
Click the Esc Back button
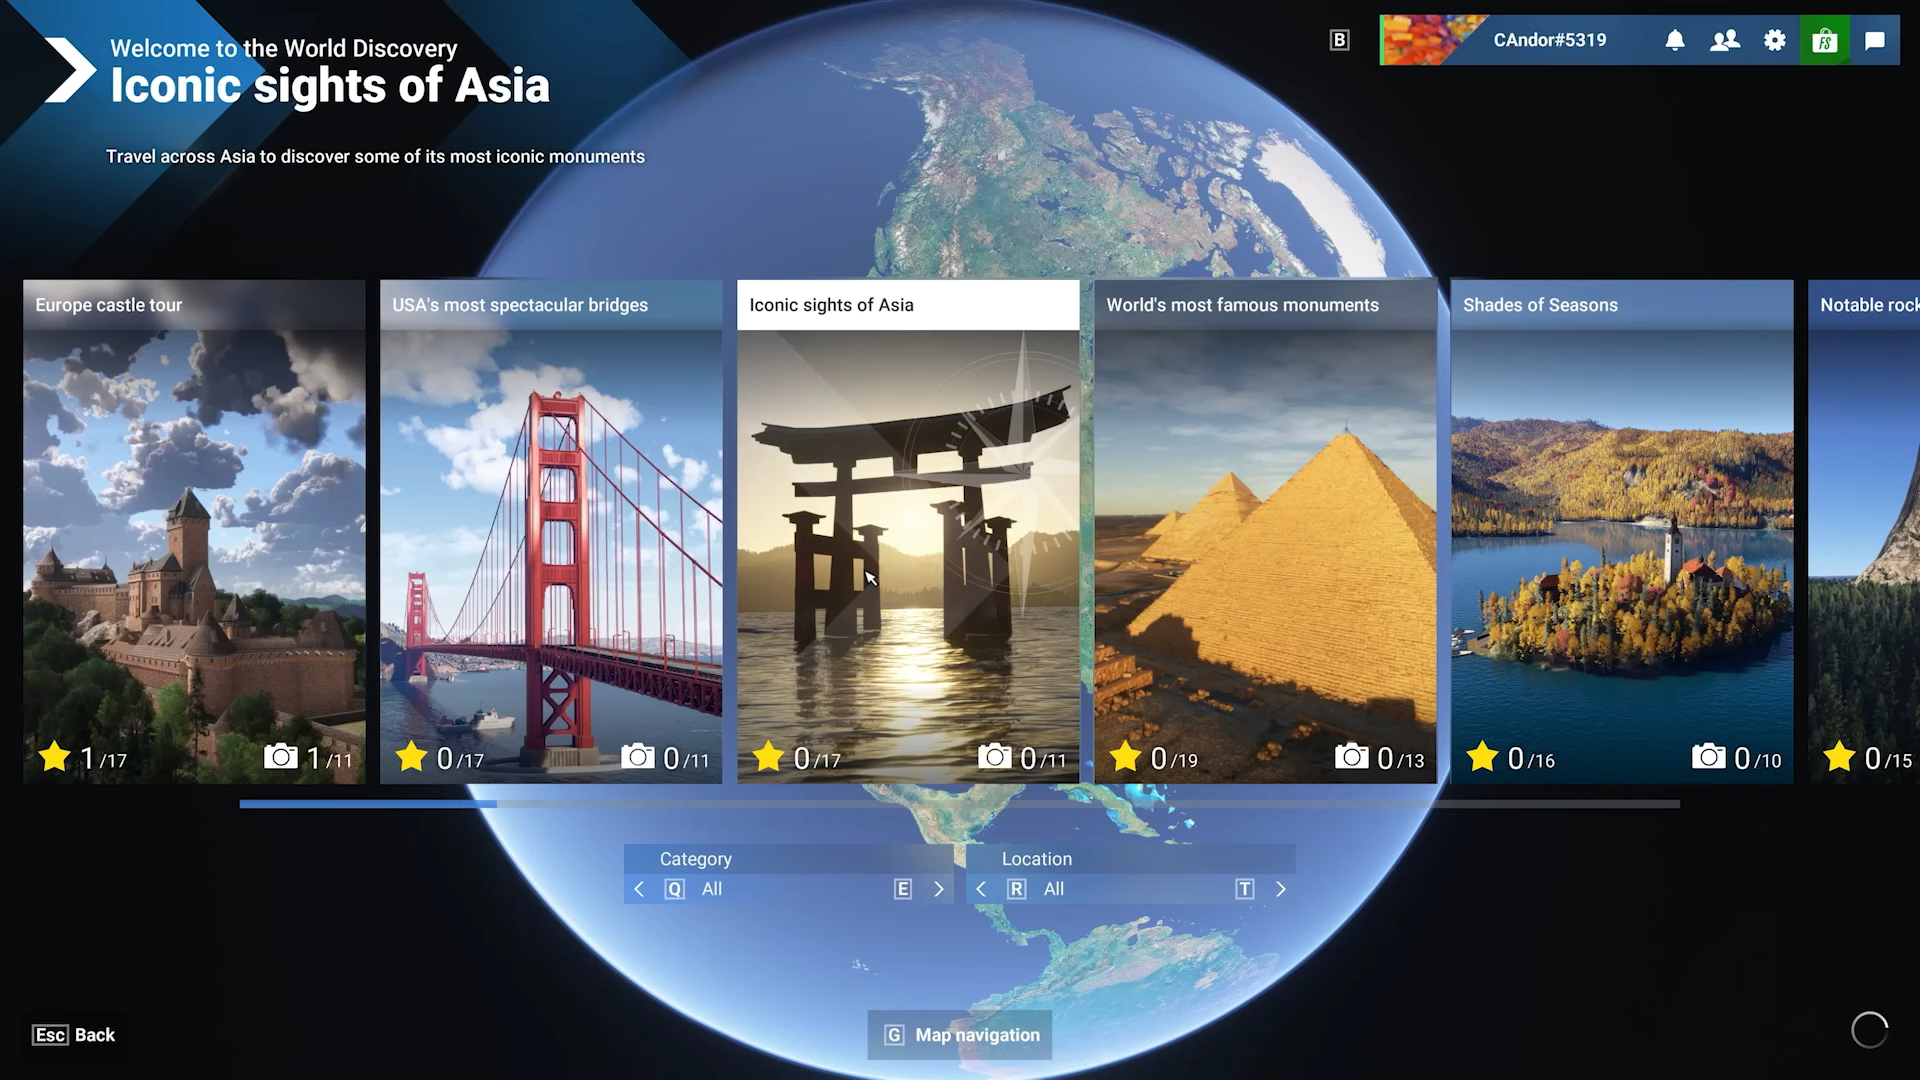(x=74, y=1035)
